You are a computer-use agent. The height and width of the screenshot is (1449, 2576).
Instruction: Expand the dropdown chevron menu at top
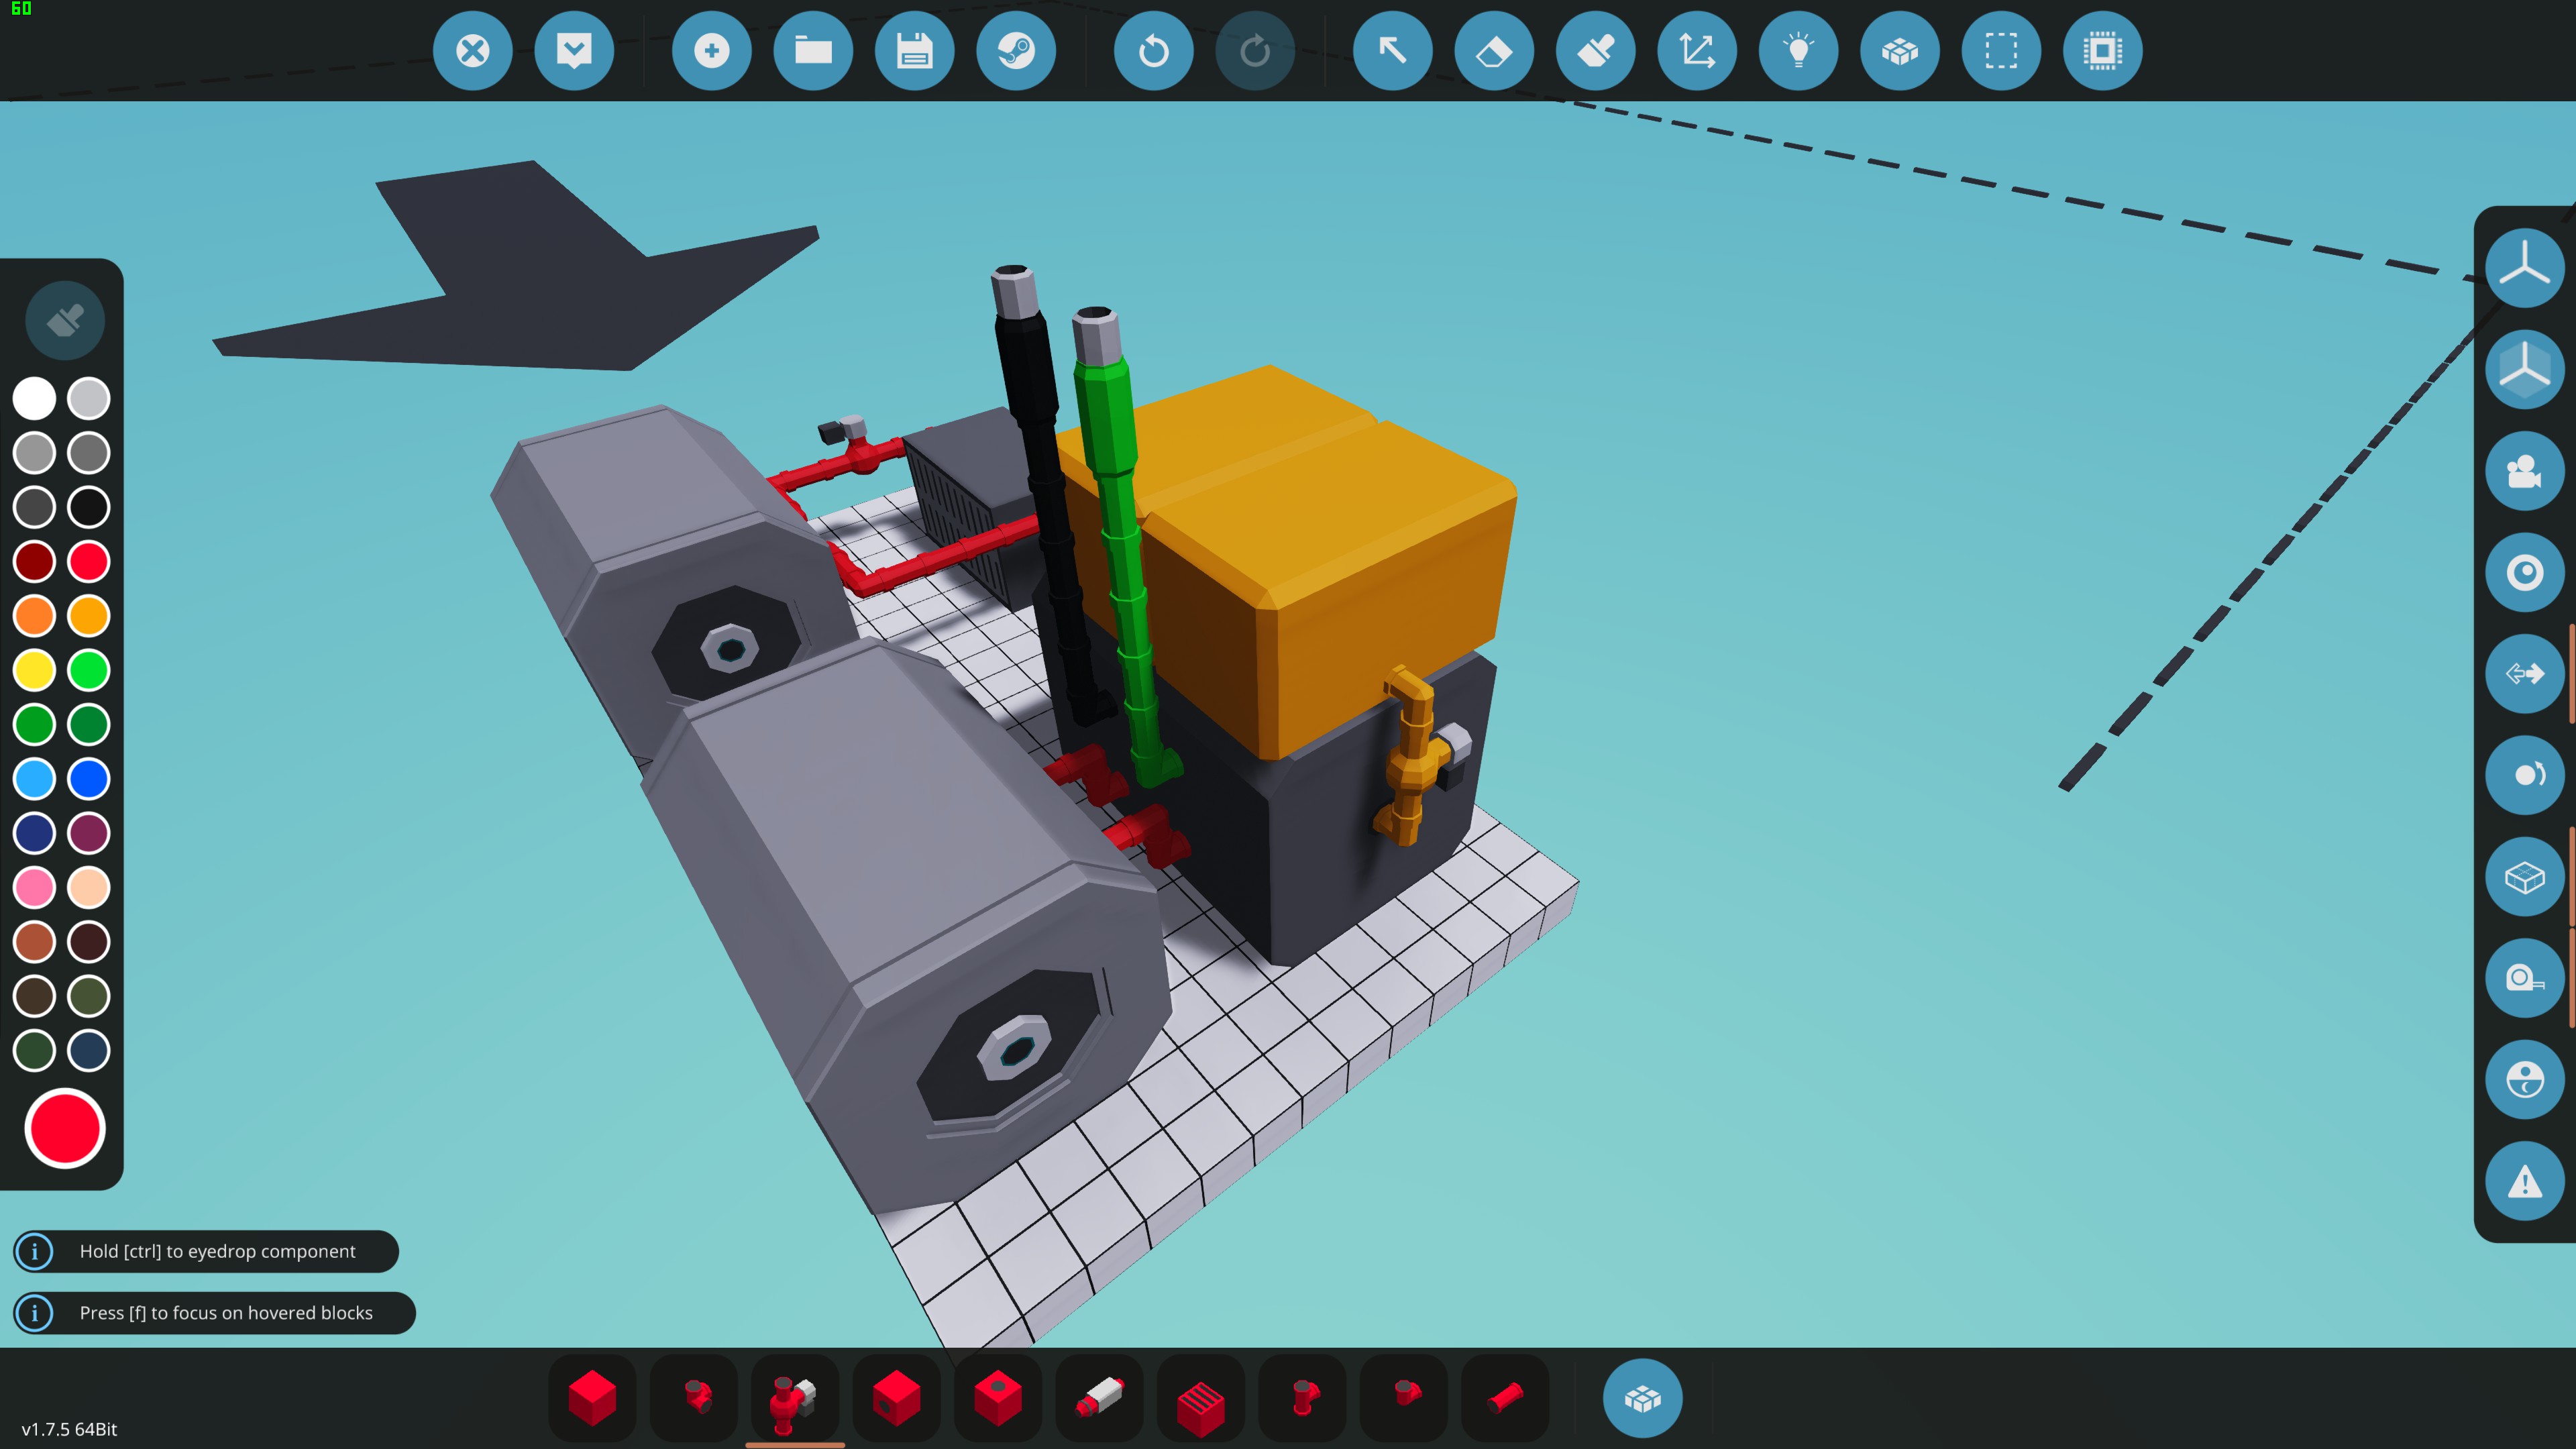click(574, 51)
